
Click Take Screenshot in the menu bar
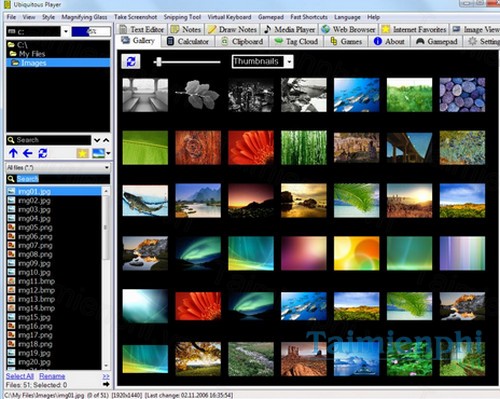(135, 17)
